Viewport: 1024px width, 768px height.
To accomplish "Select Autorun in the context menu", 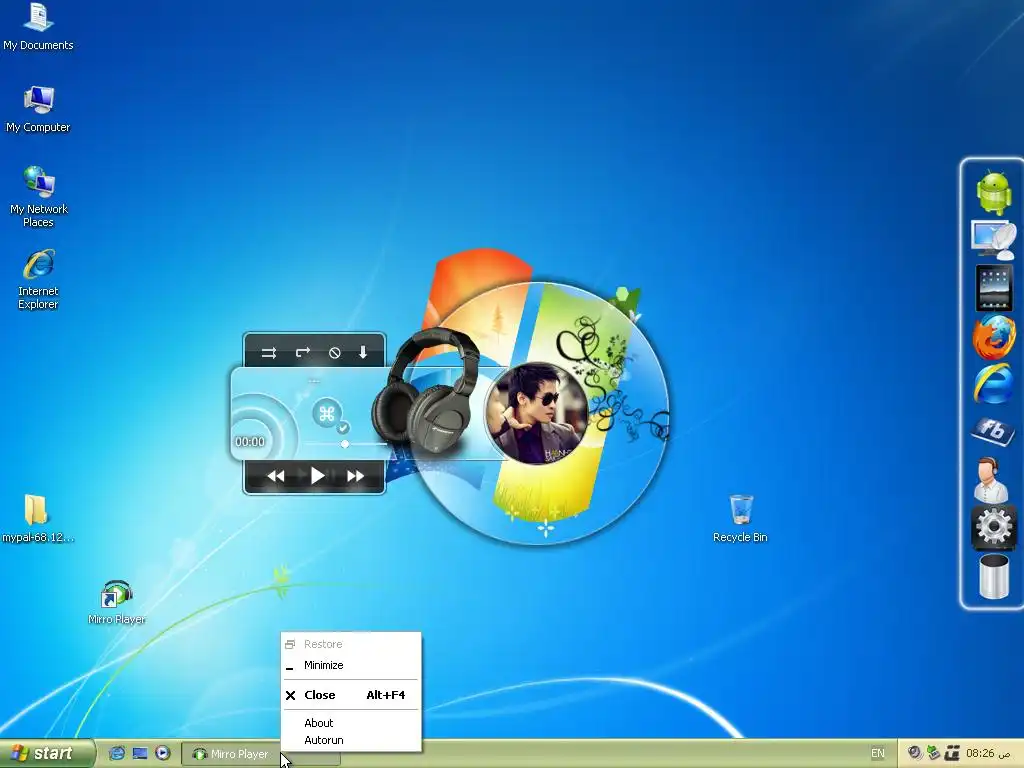I will coord(351,740).
